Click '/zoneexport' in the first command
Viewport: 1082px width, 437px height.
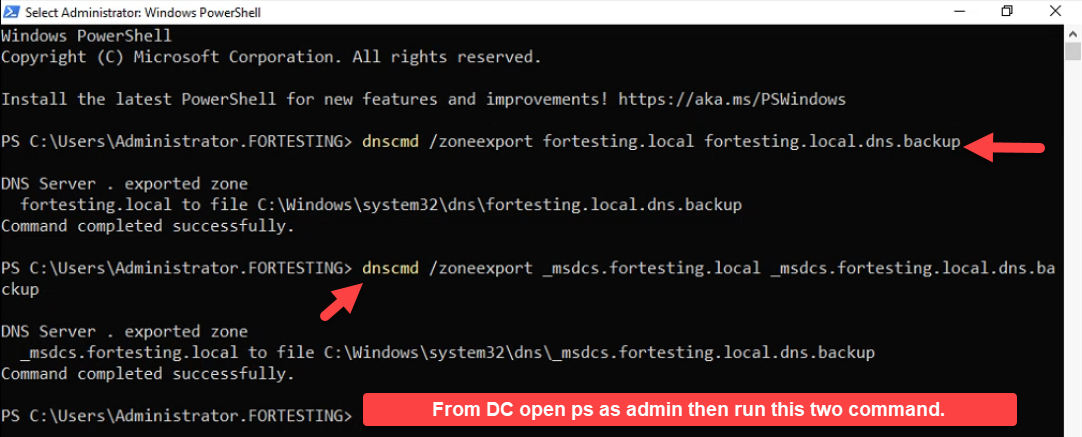480,142
